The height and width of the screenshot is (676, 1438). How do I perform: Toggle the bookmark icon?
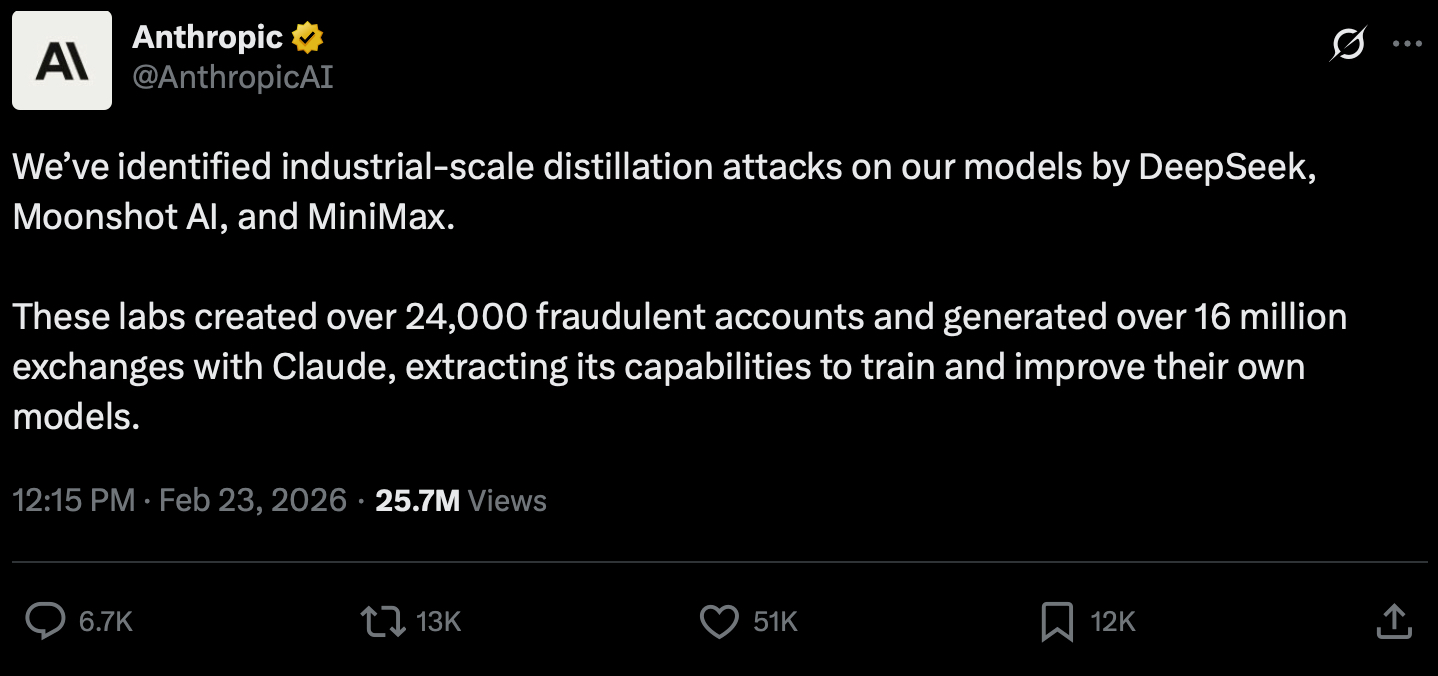coord(1057,621)
